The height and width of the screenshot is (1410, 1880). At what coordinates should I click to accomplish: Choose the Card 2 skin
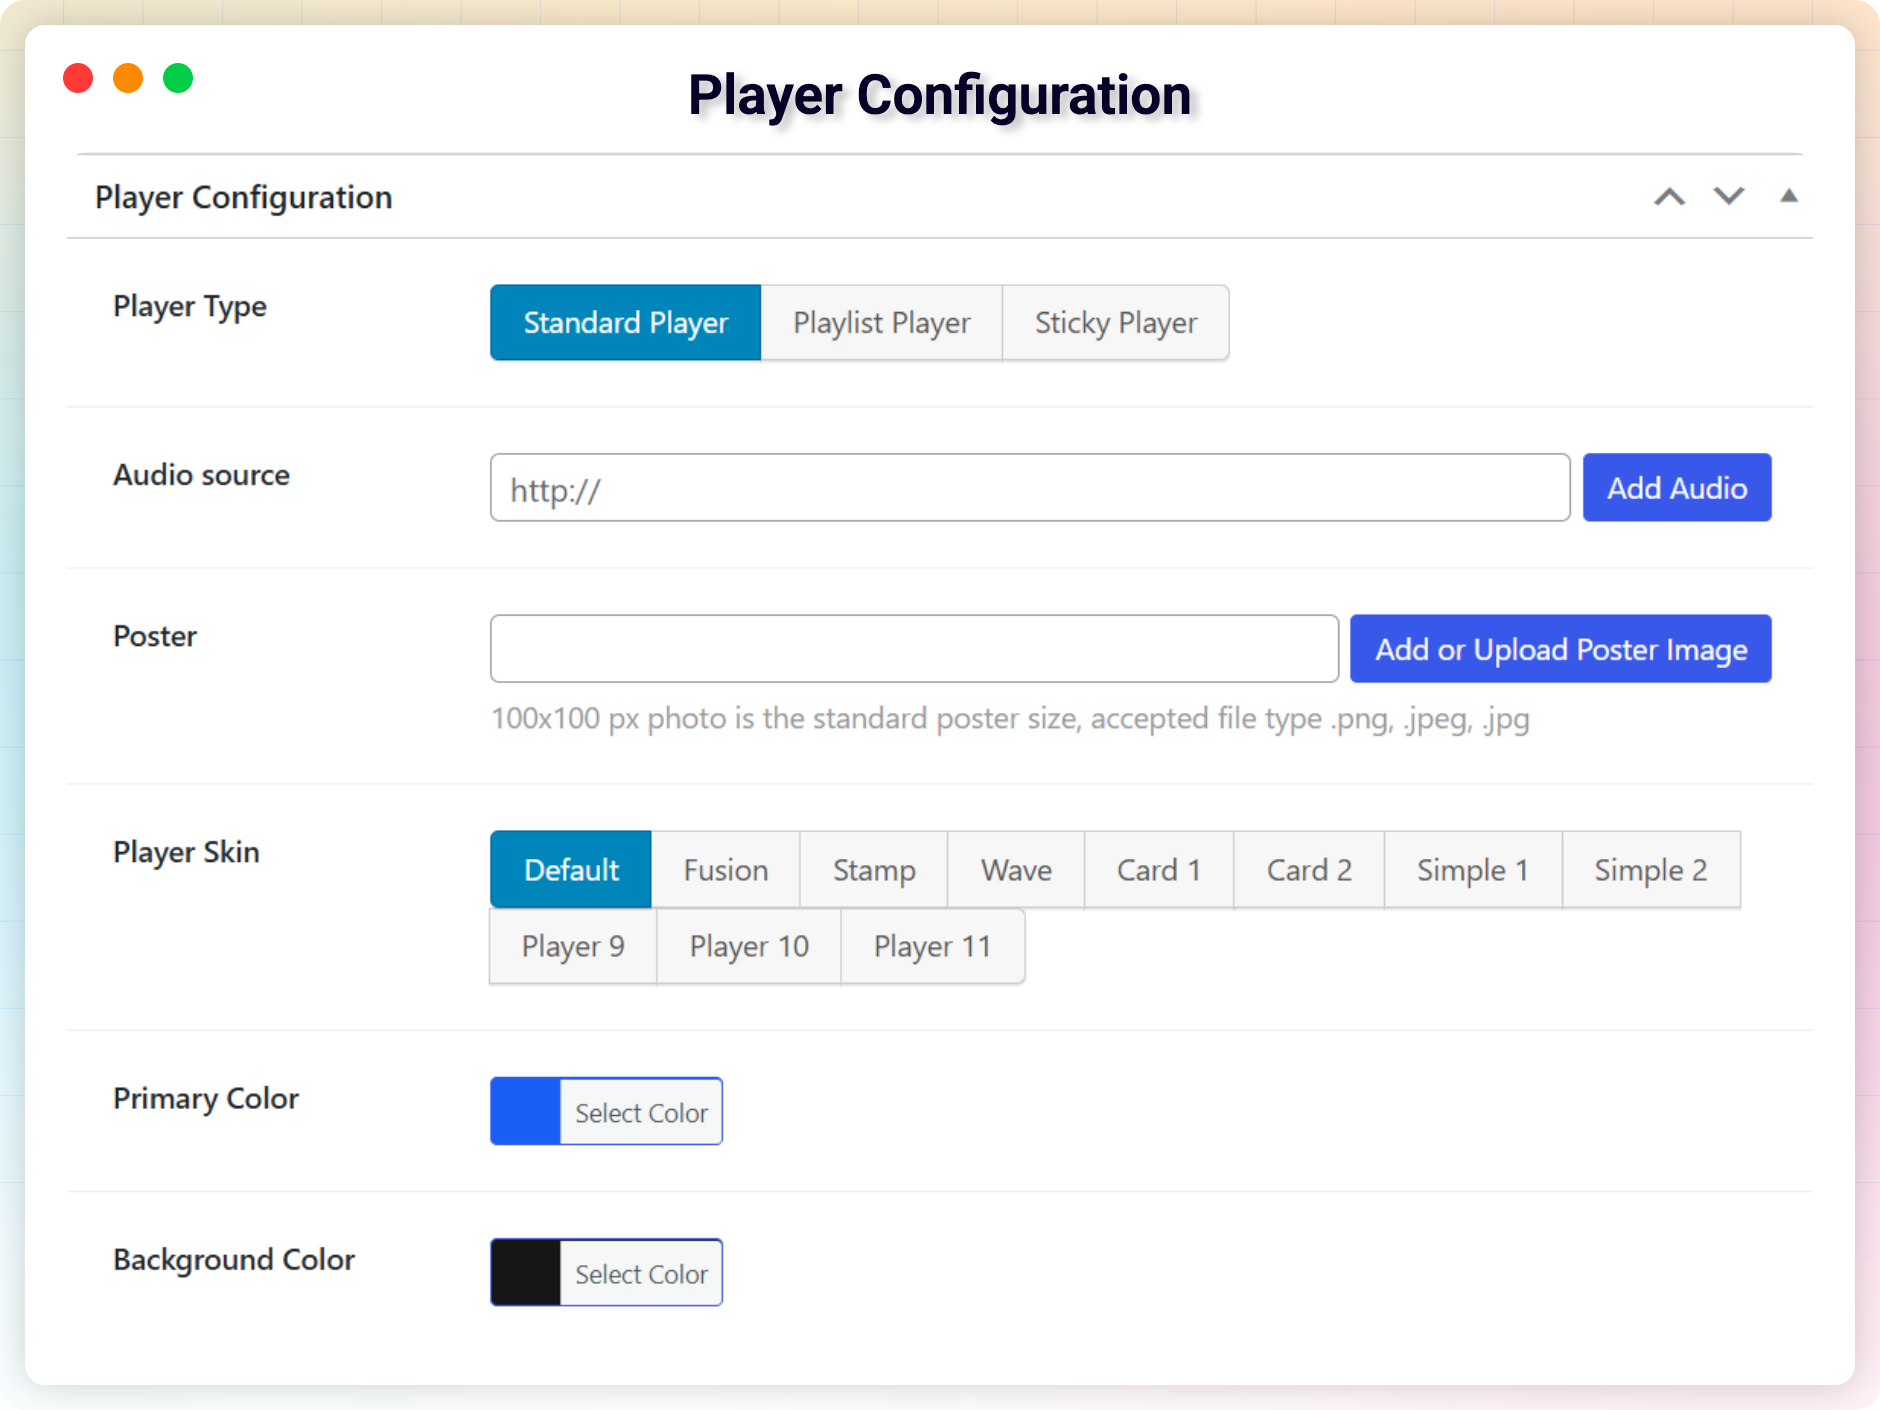pyautogui.click(x=1309, y=870)
